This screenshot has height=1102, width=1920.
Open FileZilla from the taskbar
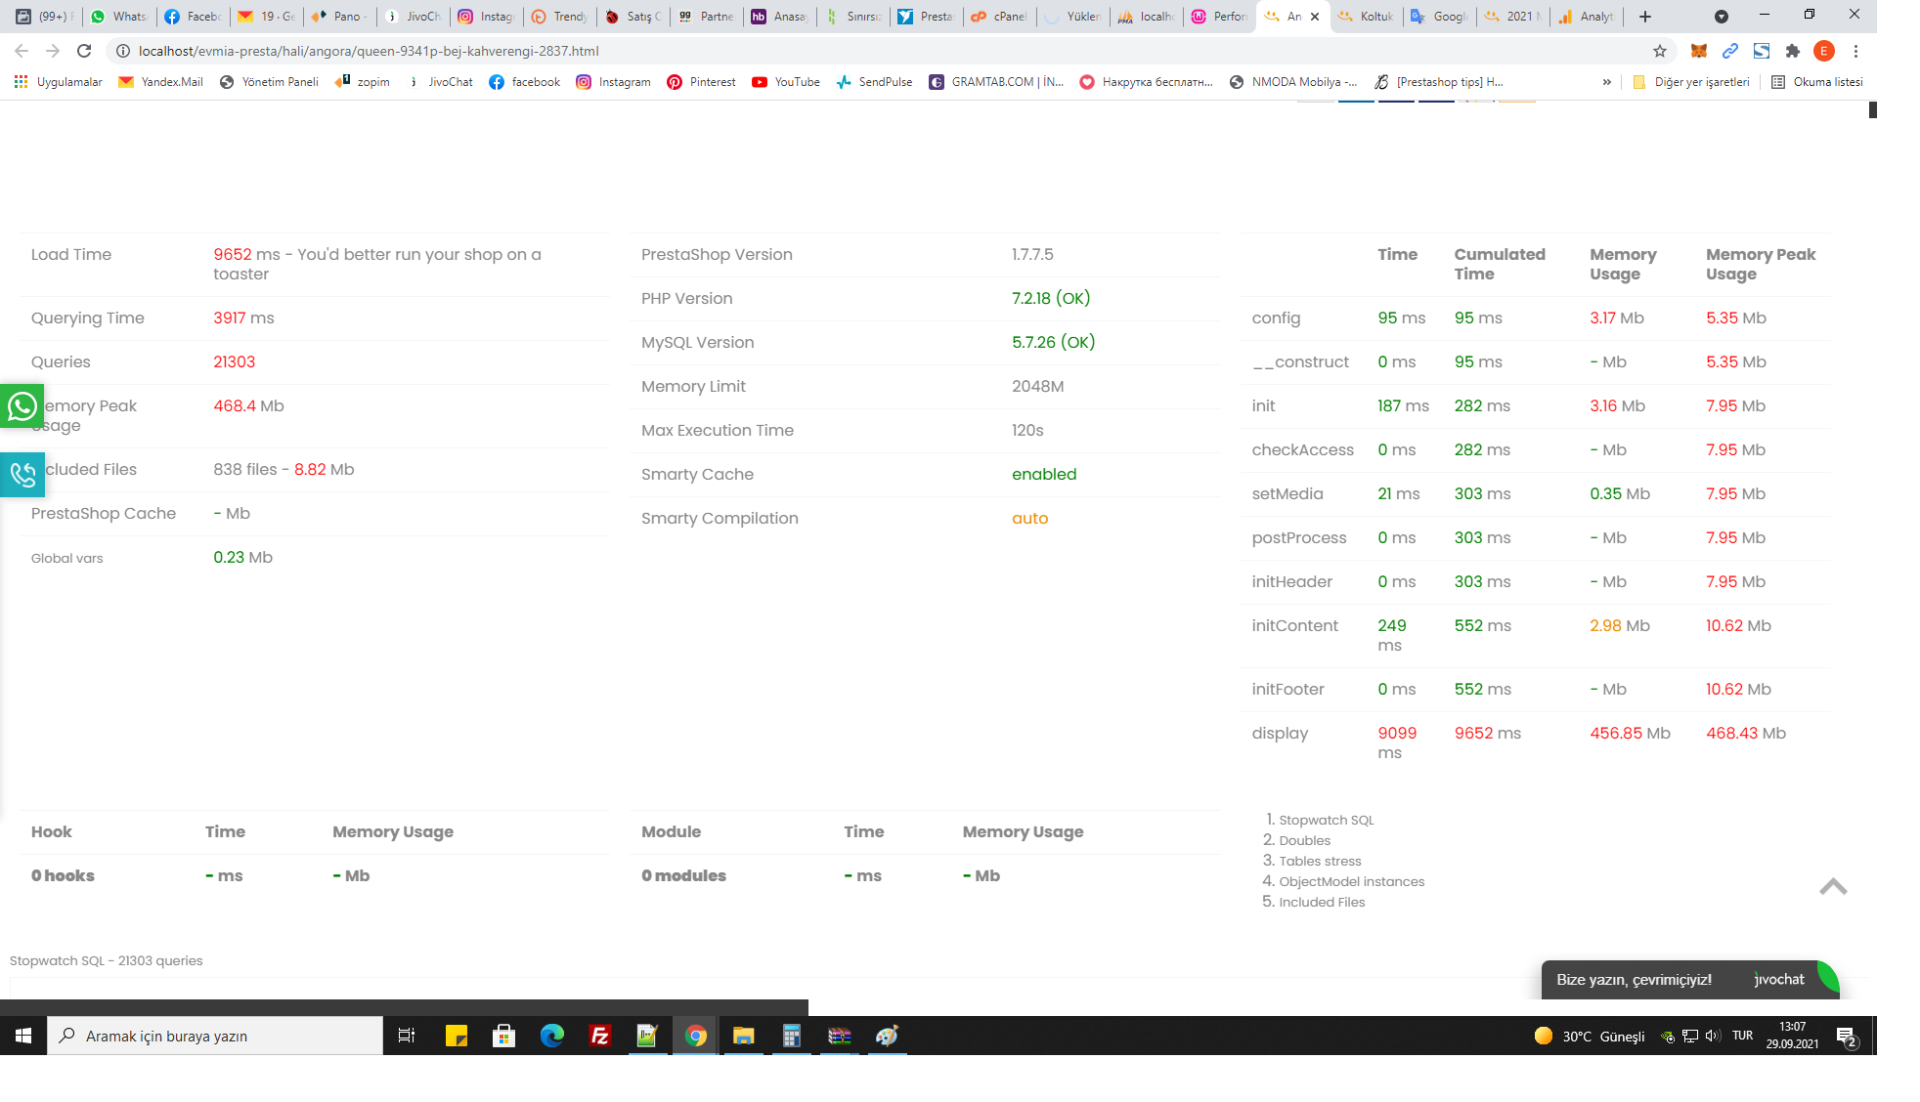pos(599,1036)
